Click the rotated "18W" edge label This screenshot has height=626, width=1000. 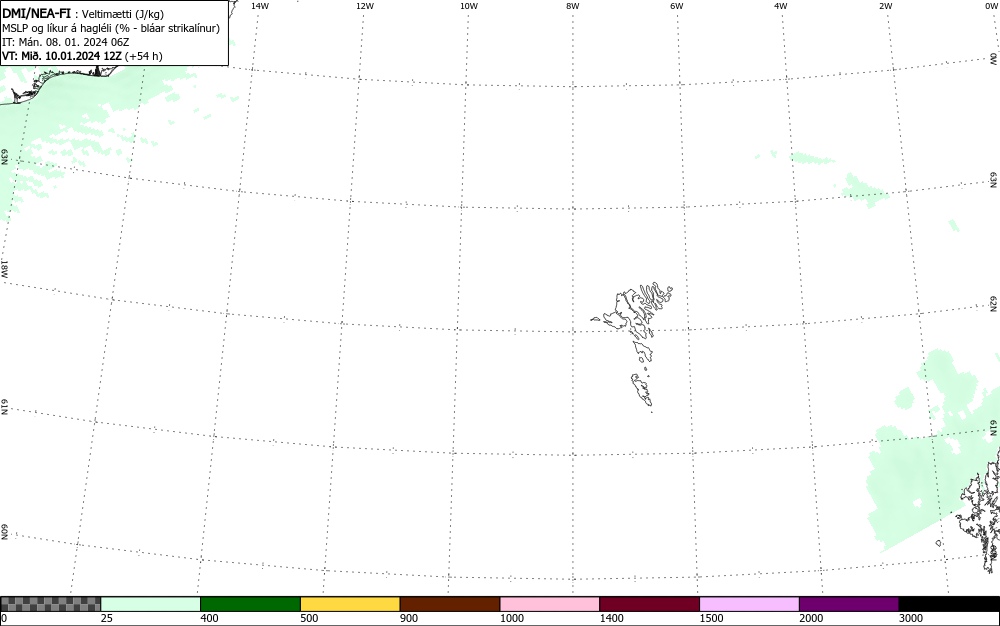click(x=4, y=268)
